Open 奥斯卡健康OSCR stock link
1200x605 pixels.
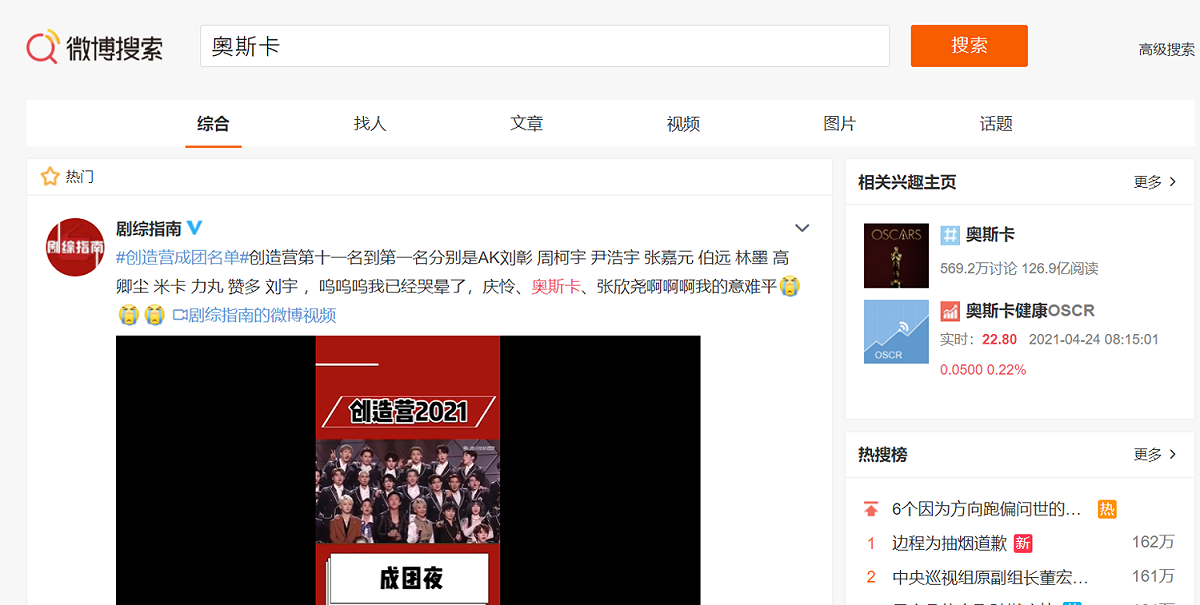tap(1030, 311)
